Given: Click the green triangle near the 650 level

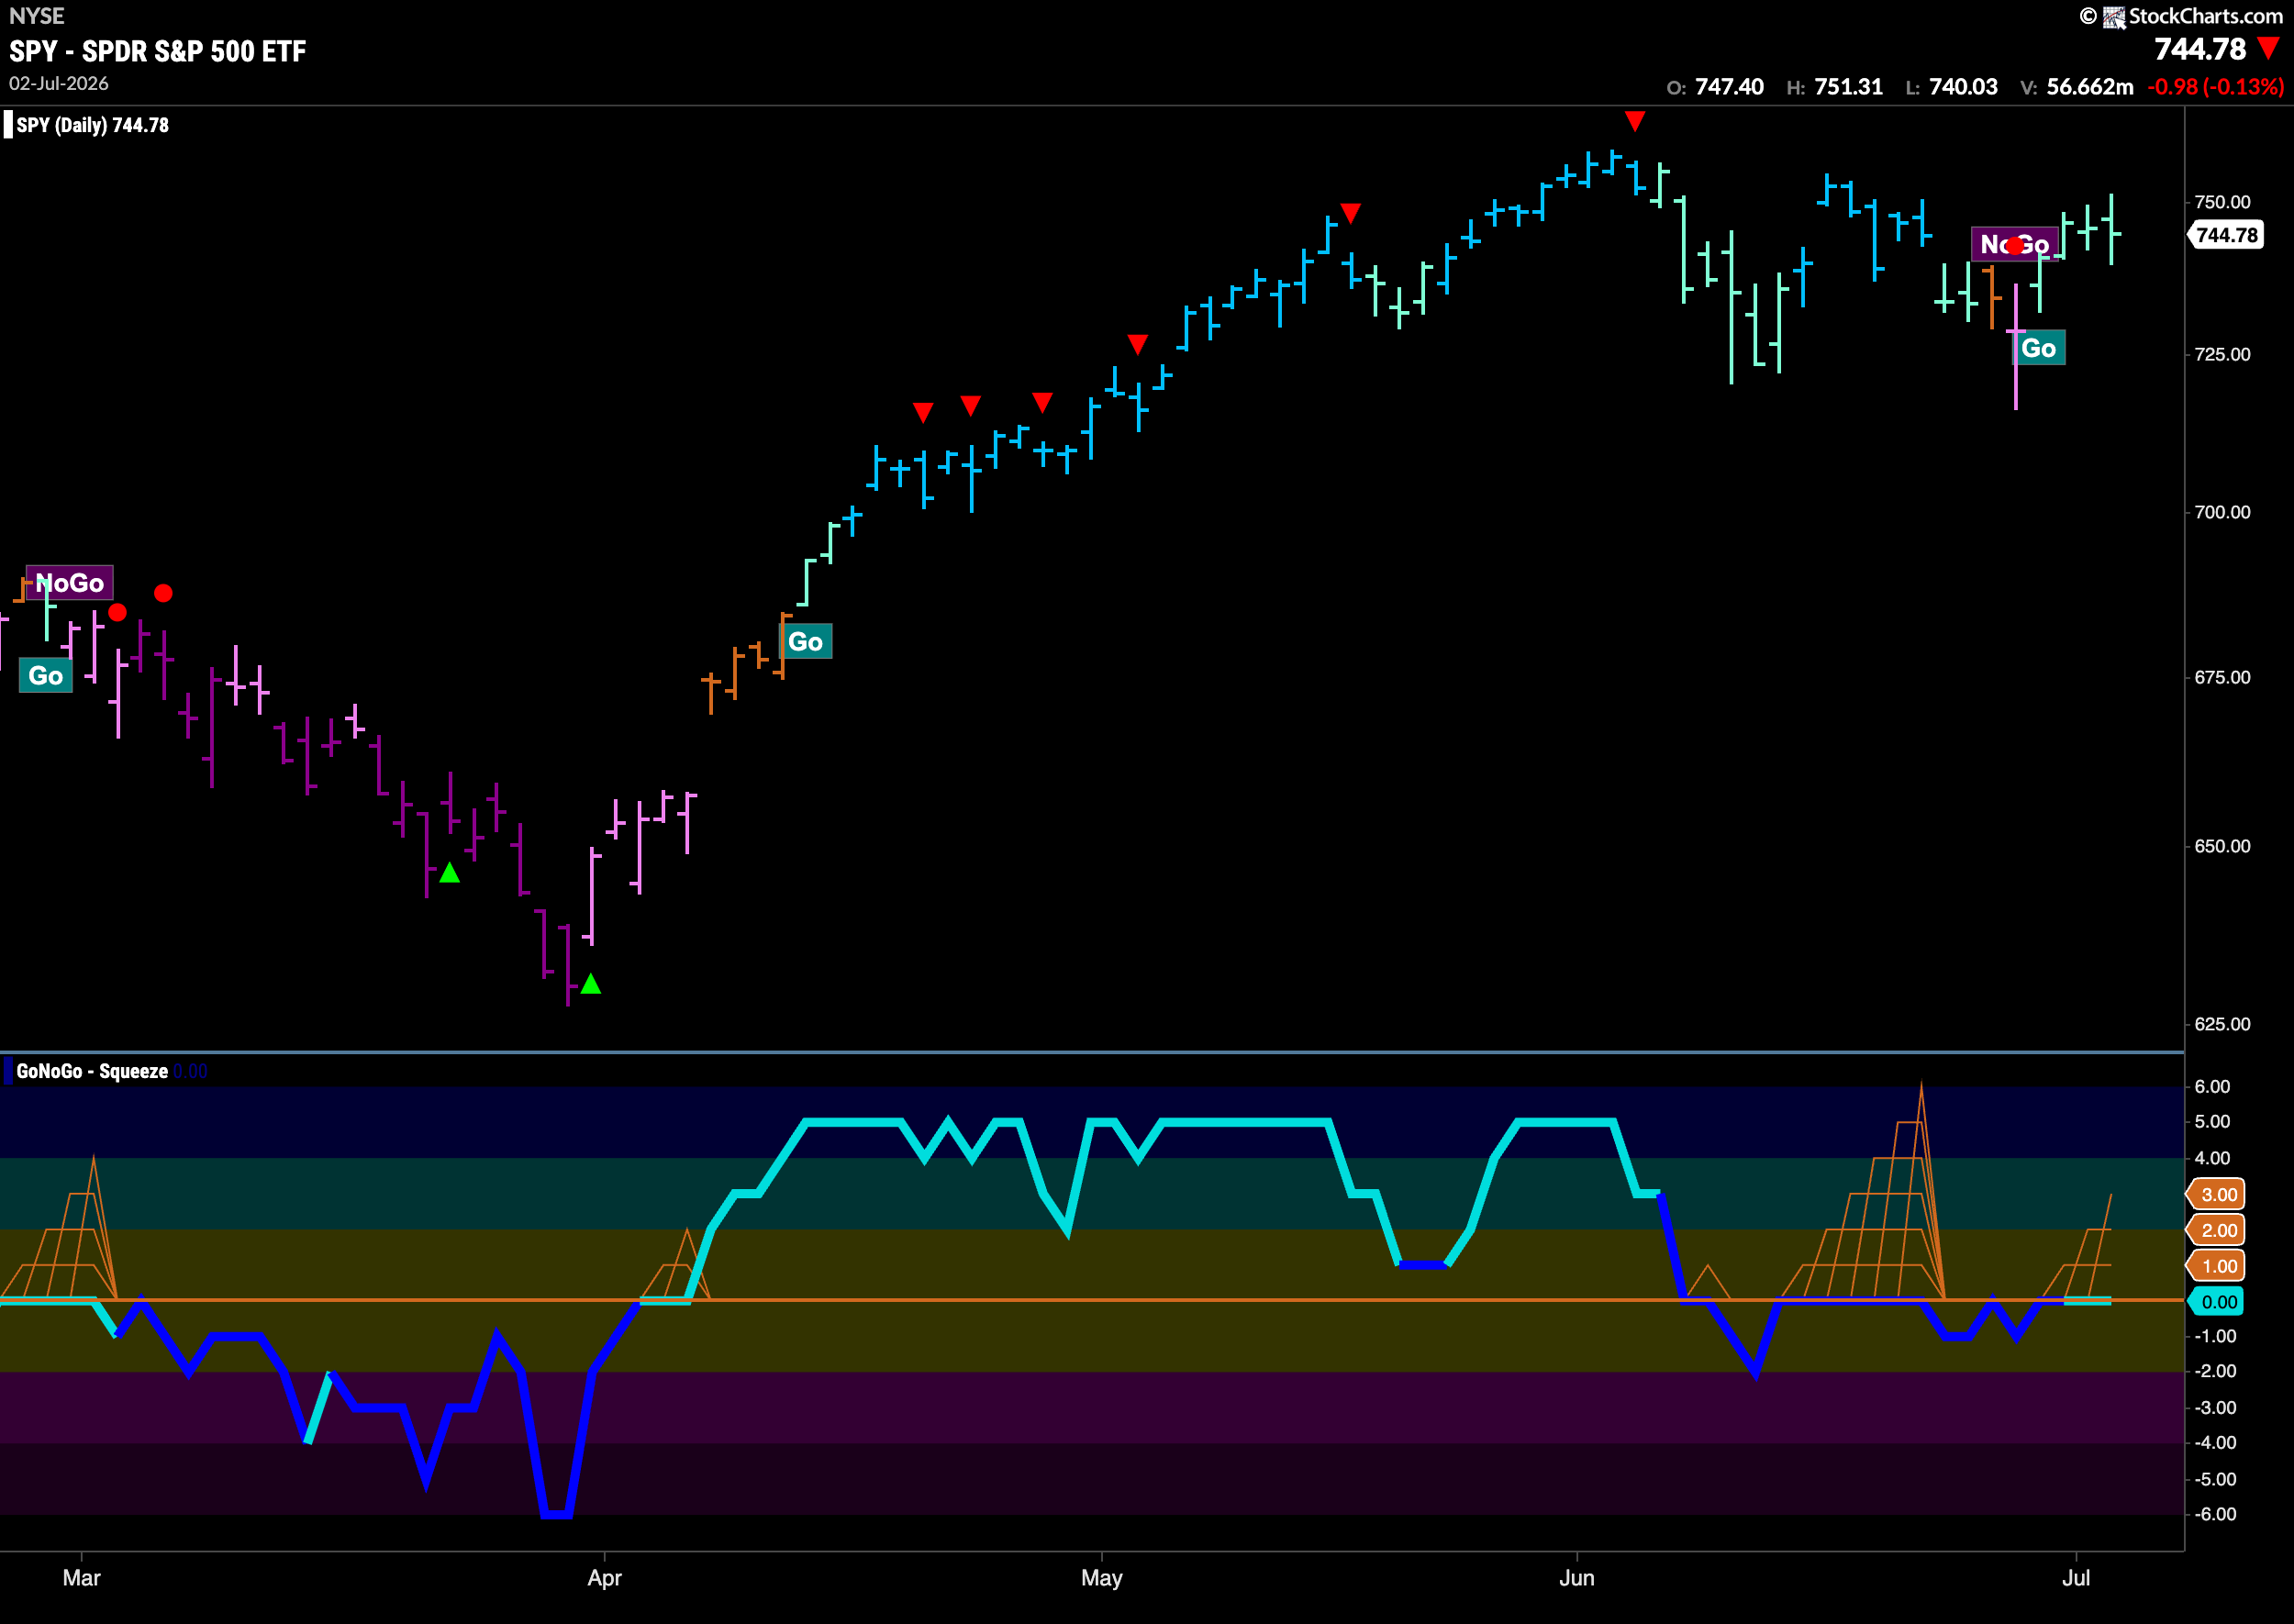Looking at the screenshot, I should coord(450,873).
